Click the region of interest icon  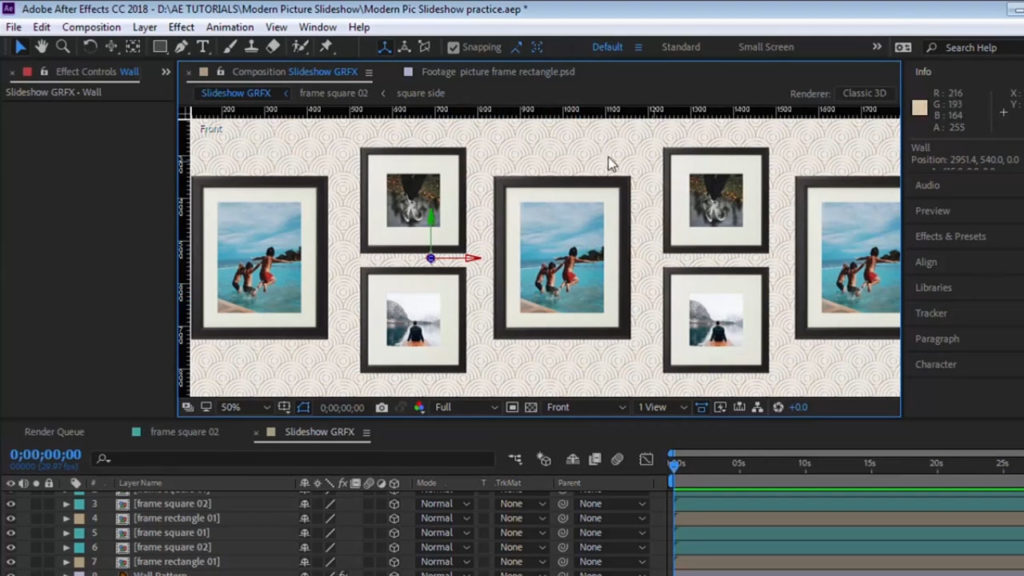click(512, 408)
